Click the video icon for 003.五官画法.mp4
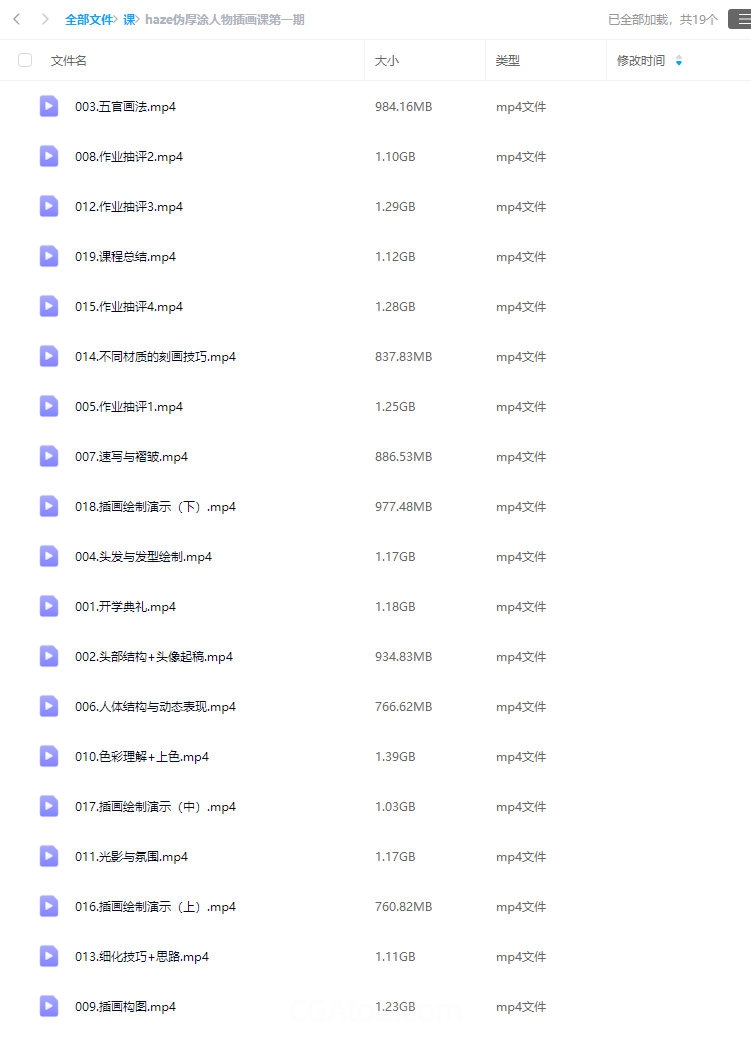 (x=48, y=106)
